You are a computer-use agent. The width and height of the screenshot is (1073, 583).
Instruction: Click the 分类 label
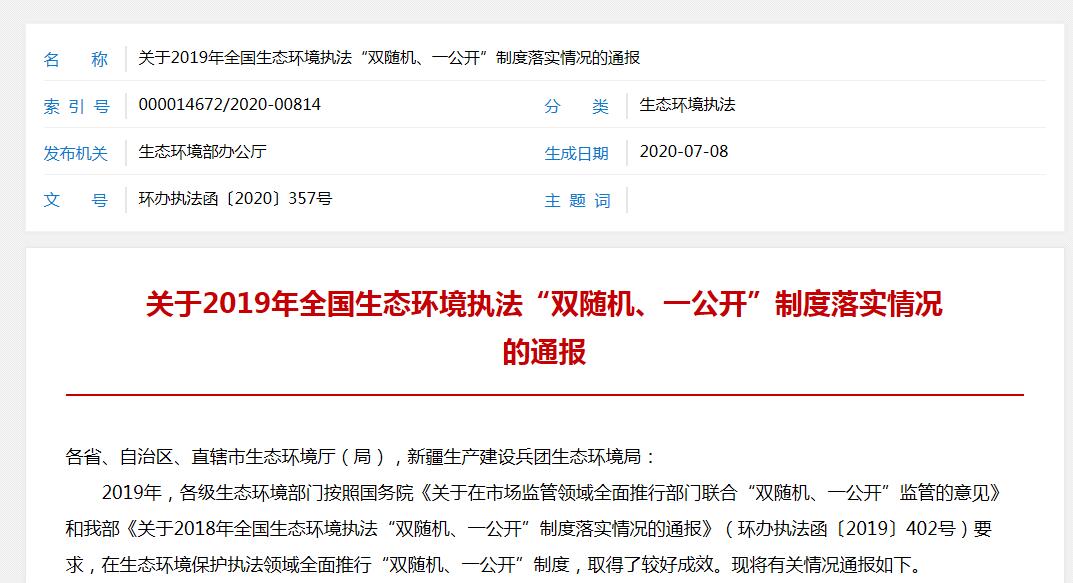click(576, 106)
